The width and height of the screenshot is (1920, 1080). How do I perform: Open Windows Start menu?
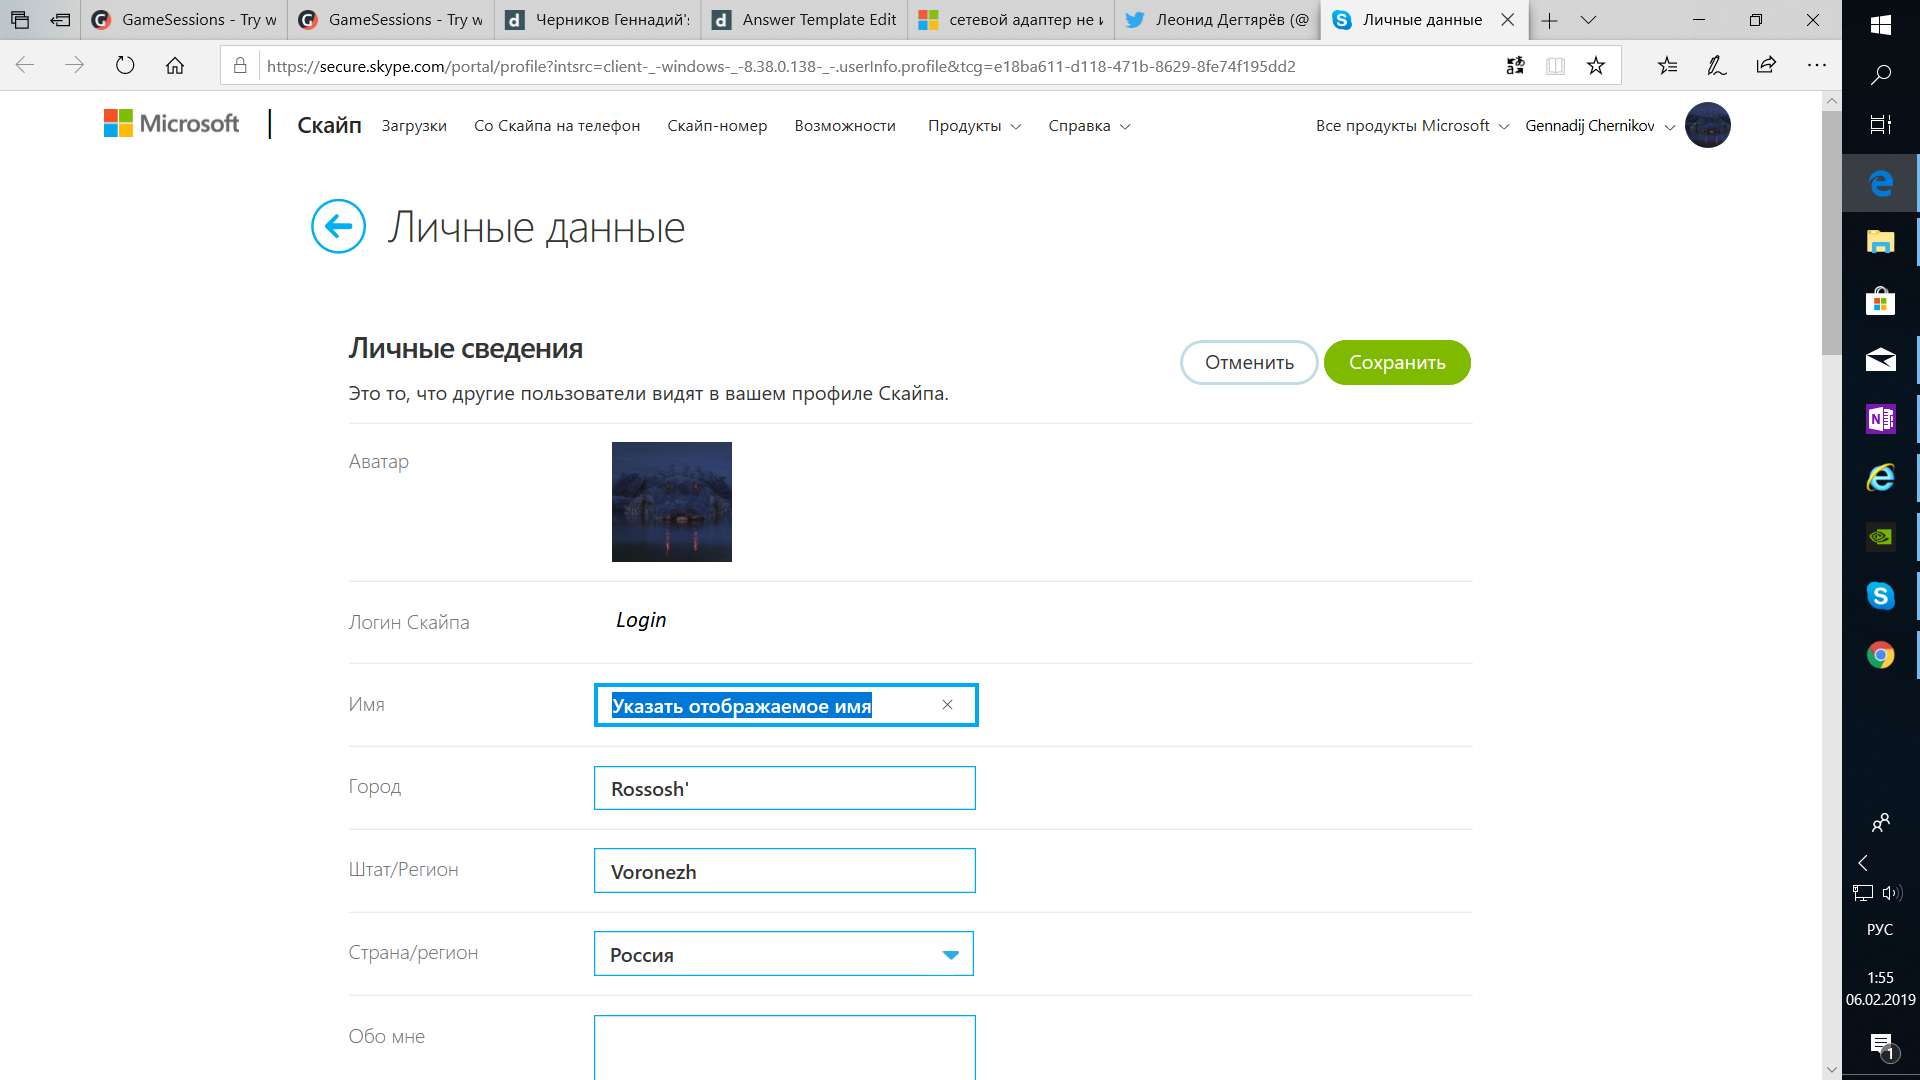point(1880,25)
